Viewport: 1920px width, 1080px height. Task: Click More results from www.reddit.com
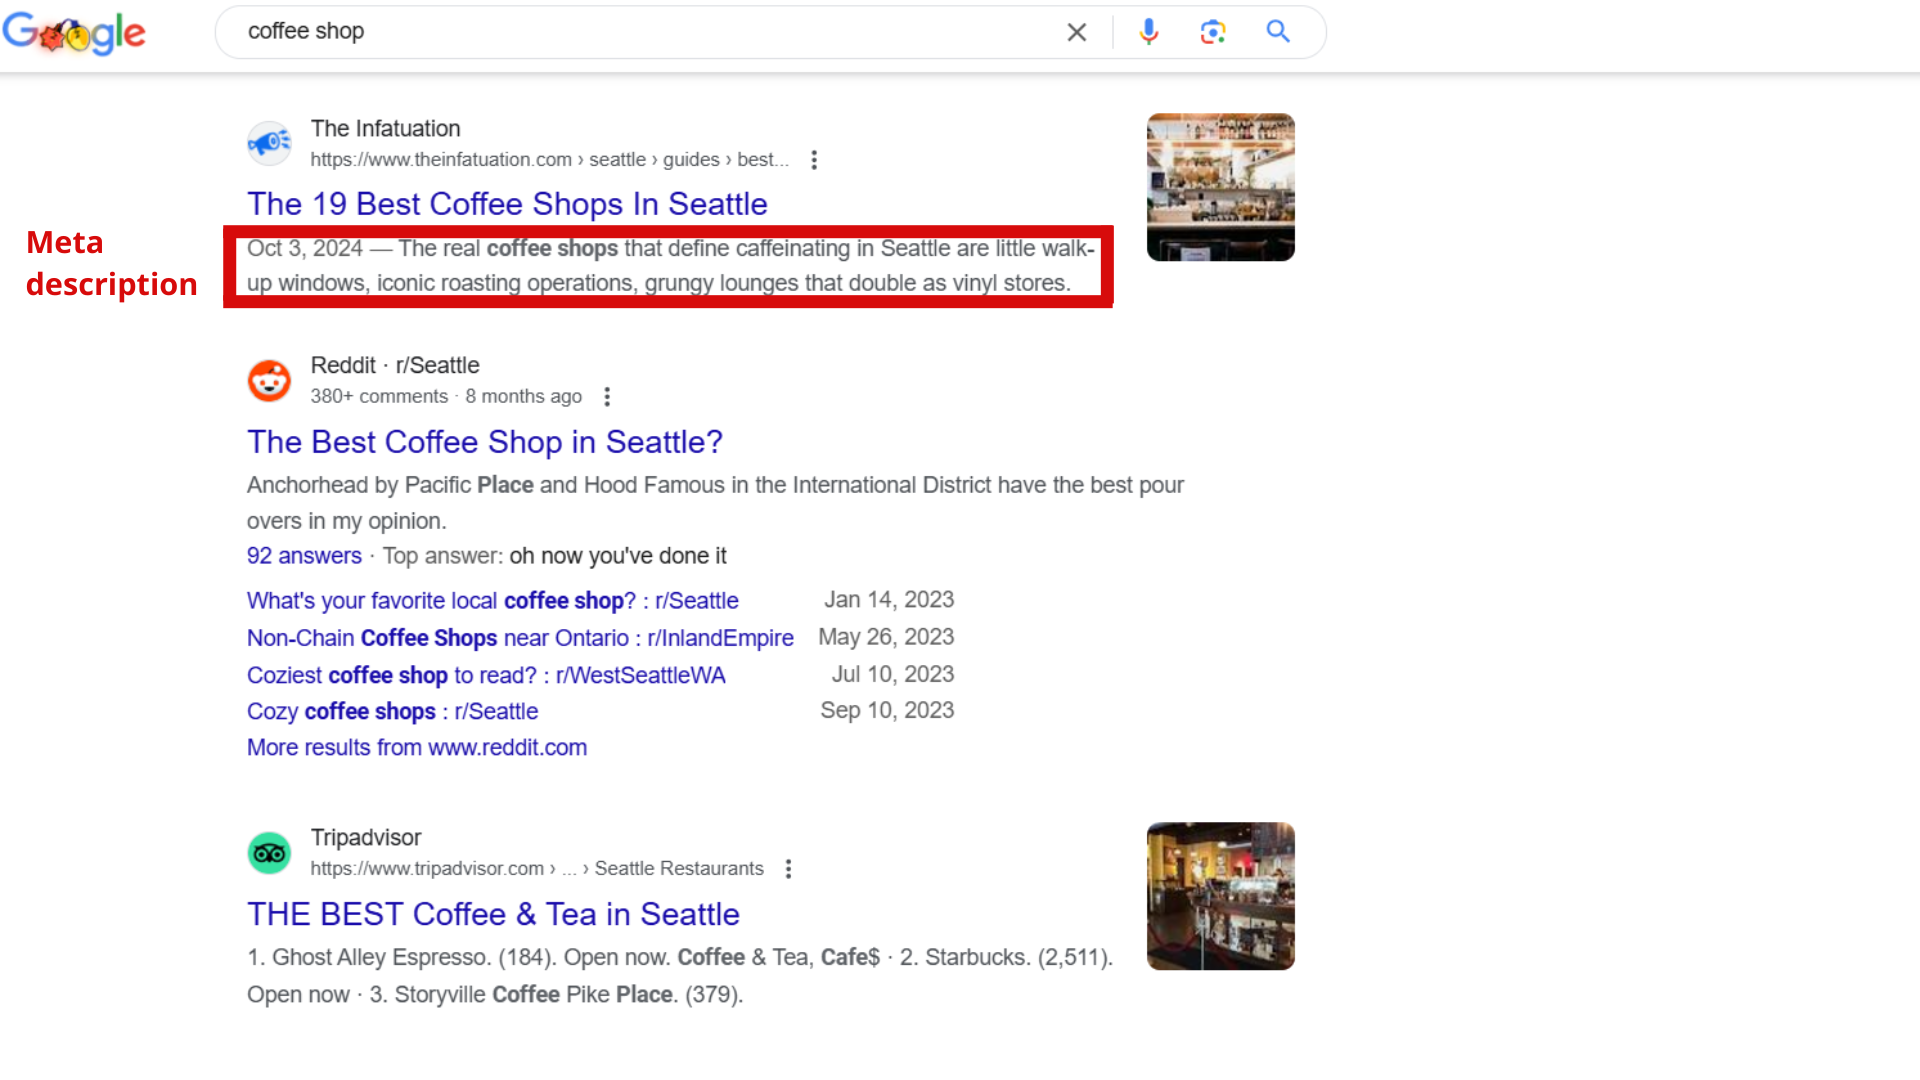click(x=416, y=748)
